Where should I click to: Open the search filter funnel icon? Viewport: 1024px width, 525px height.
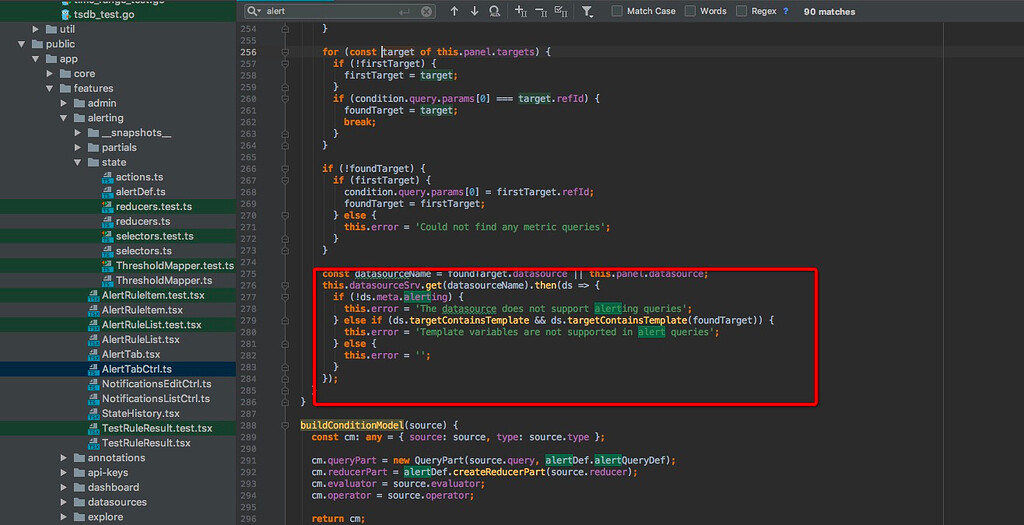click(x=588, y=11)
